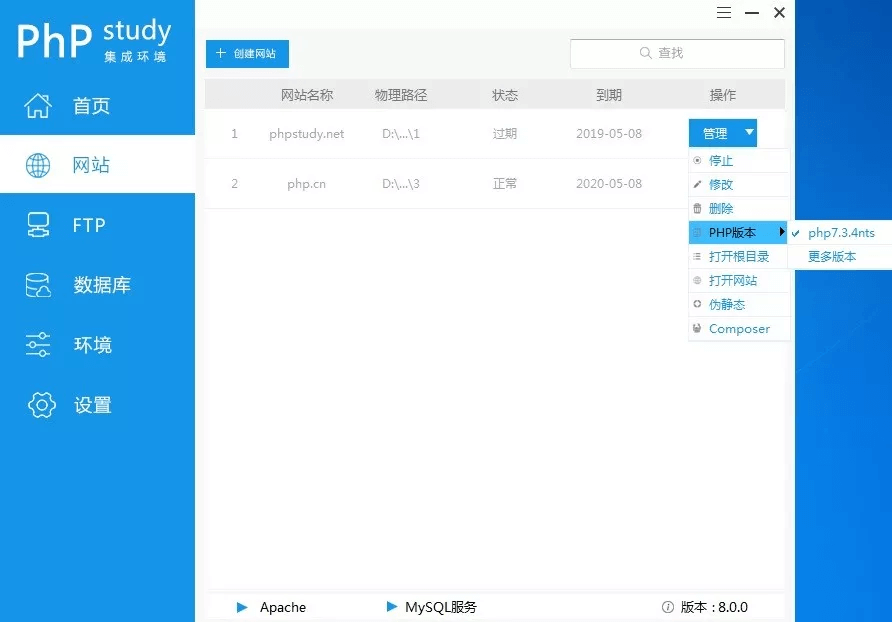
Task: Expand the PHP版本 submenu
Action: coord(734,232)
